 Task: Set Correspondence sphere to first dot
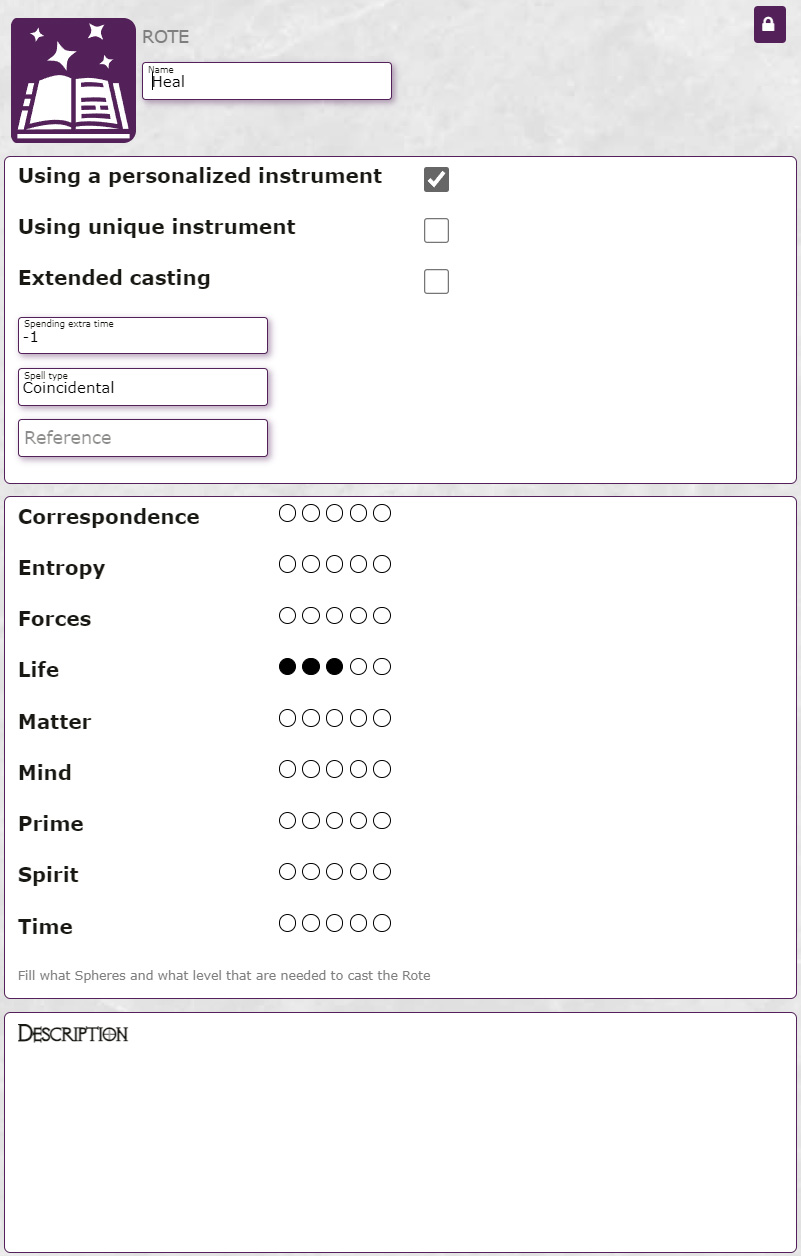[287, 513]
